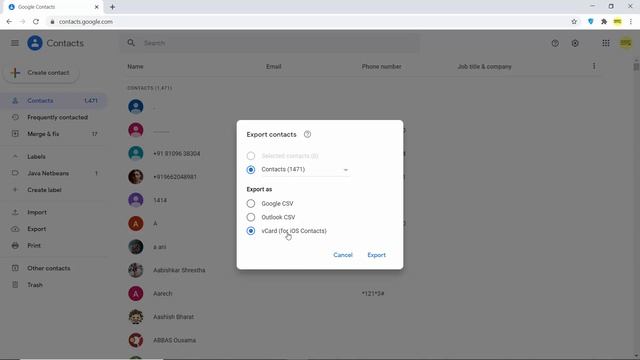Click the shield extension icon
Screen dimensions: 640x360
coord(590,22)
